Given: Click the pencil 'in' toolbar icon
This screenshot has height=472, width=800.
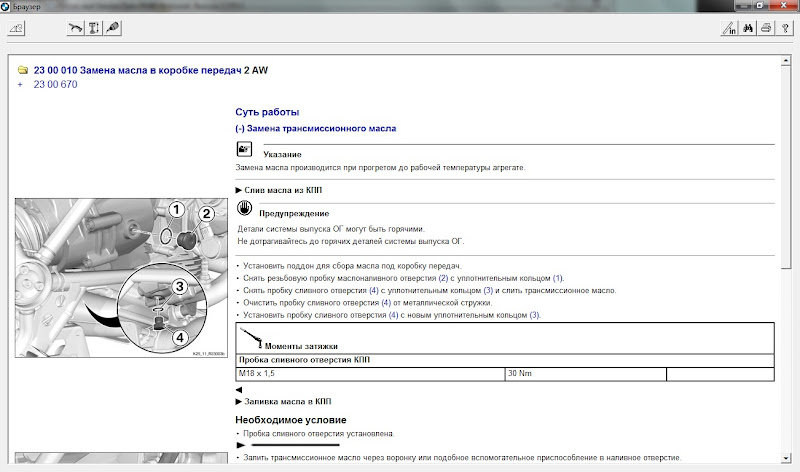Looking at the screenshot, I should pyautogui.click(x=728, y=29).
